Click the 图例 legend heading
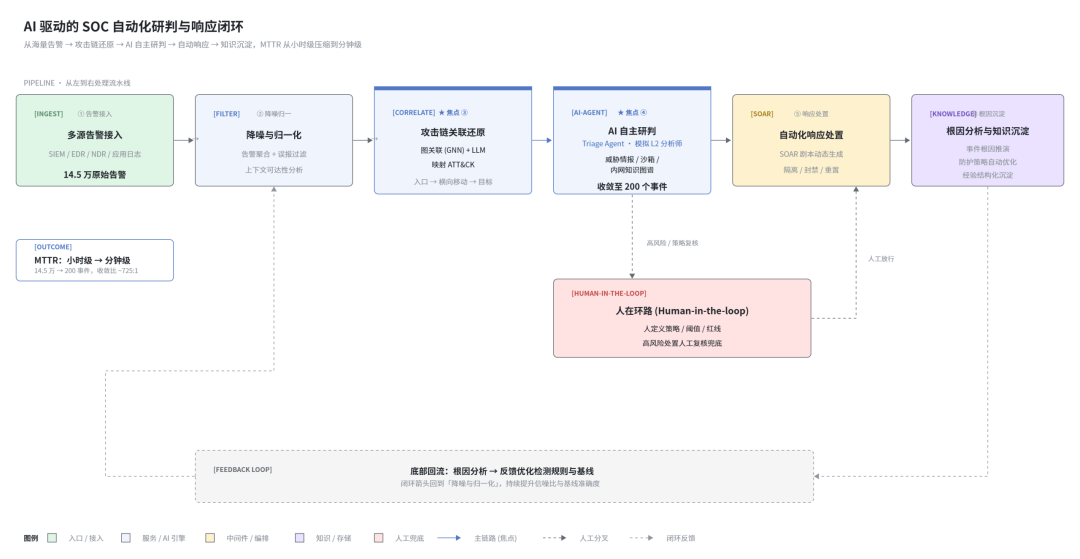The width and height of the screenshot is (1080, 559). point(31,538)
